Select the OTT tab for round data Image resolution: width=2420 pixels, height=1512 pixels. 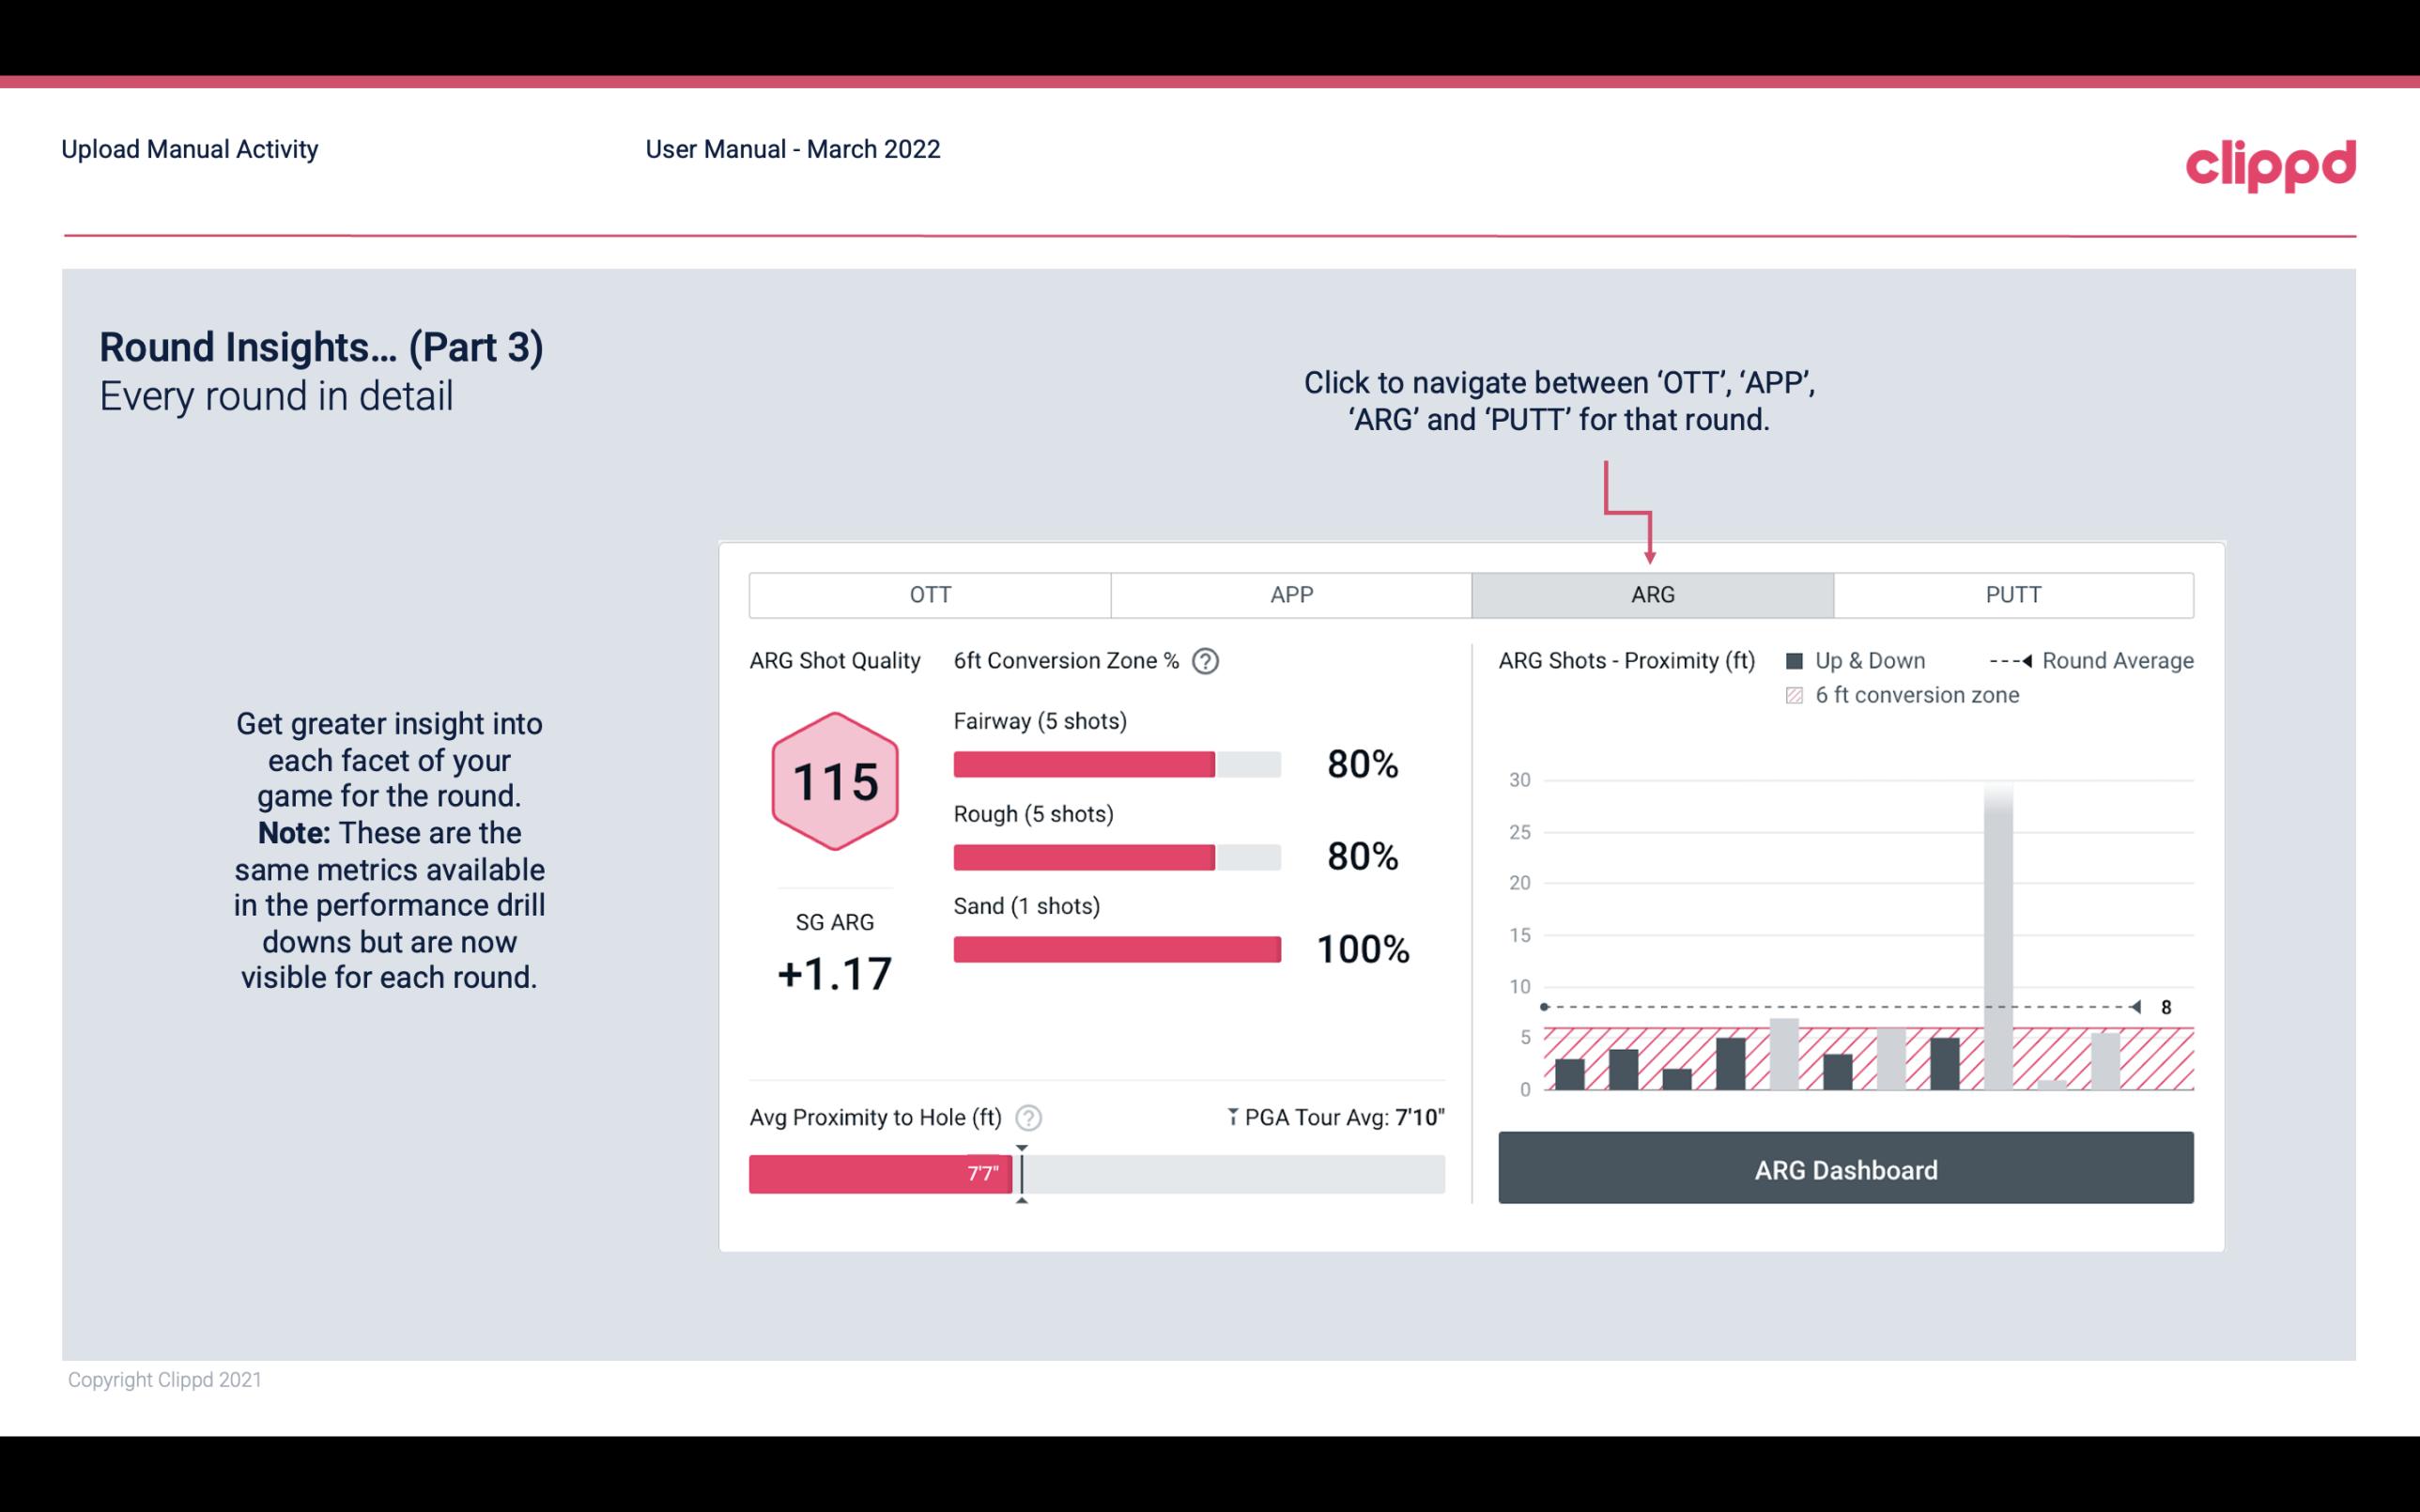(928, 594)
